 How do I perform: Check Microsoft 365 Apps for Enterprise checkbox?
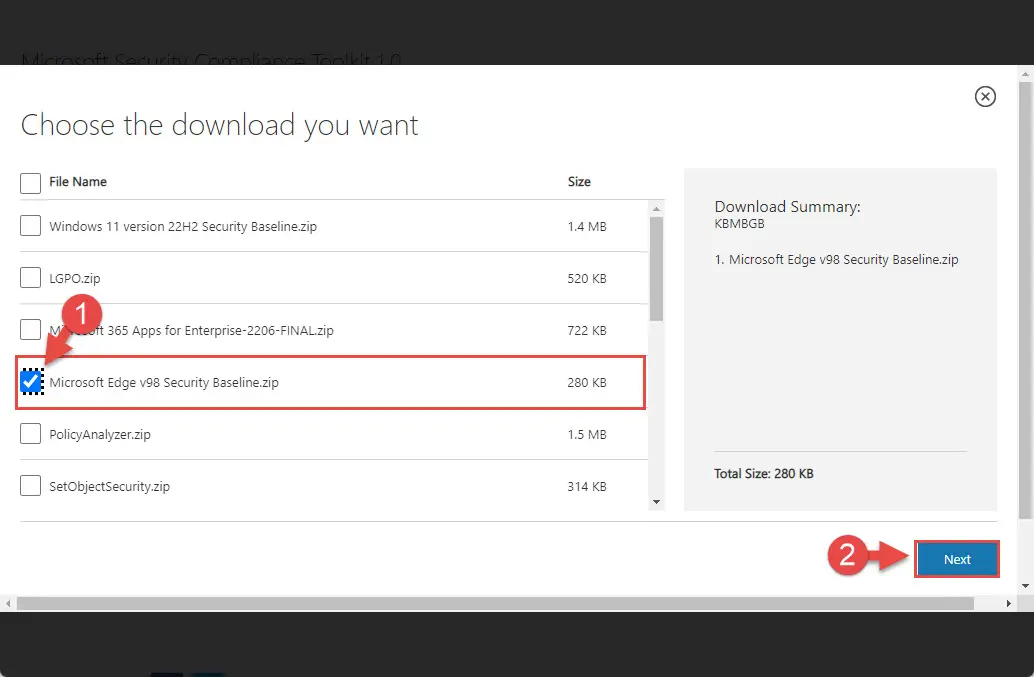(30, 329)
